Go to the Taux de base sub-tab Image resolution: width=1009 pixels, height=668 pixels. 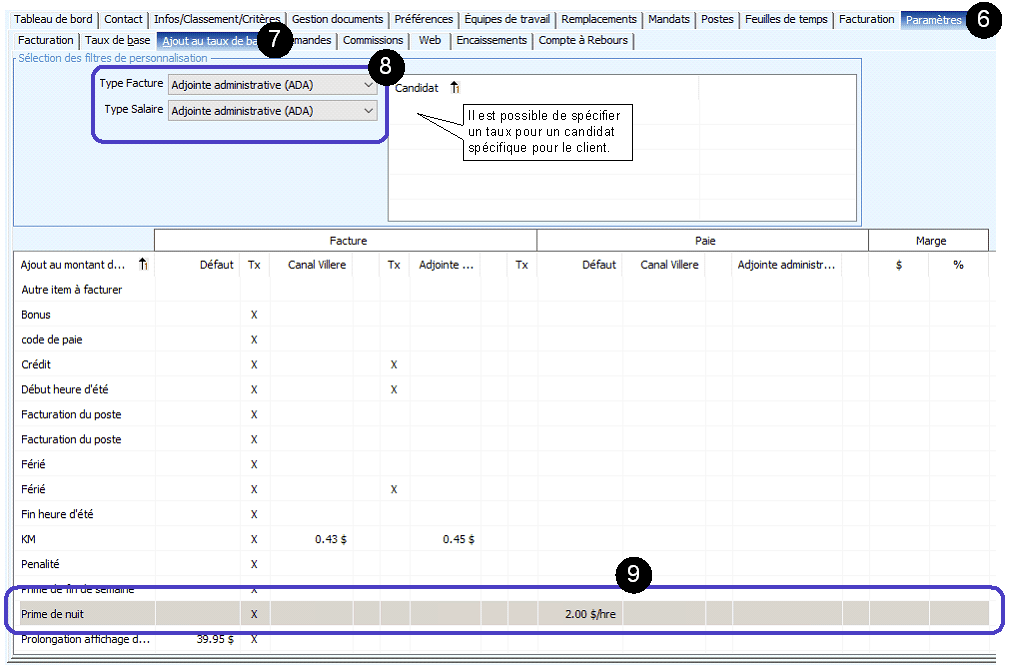click(118, 41)
